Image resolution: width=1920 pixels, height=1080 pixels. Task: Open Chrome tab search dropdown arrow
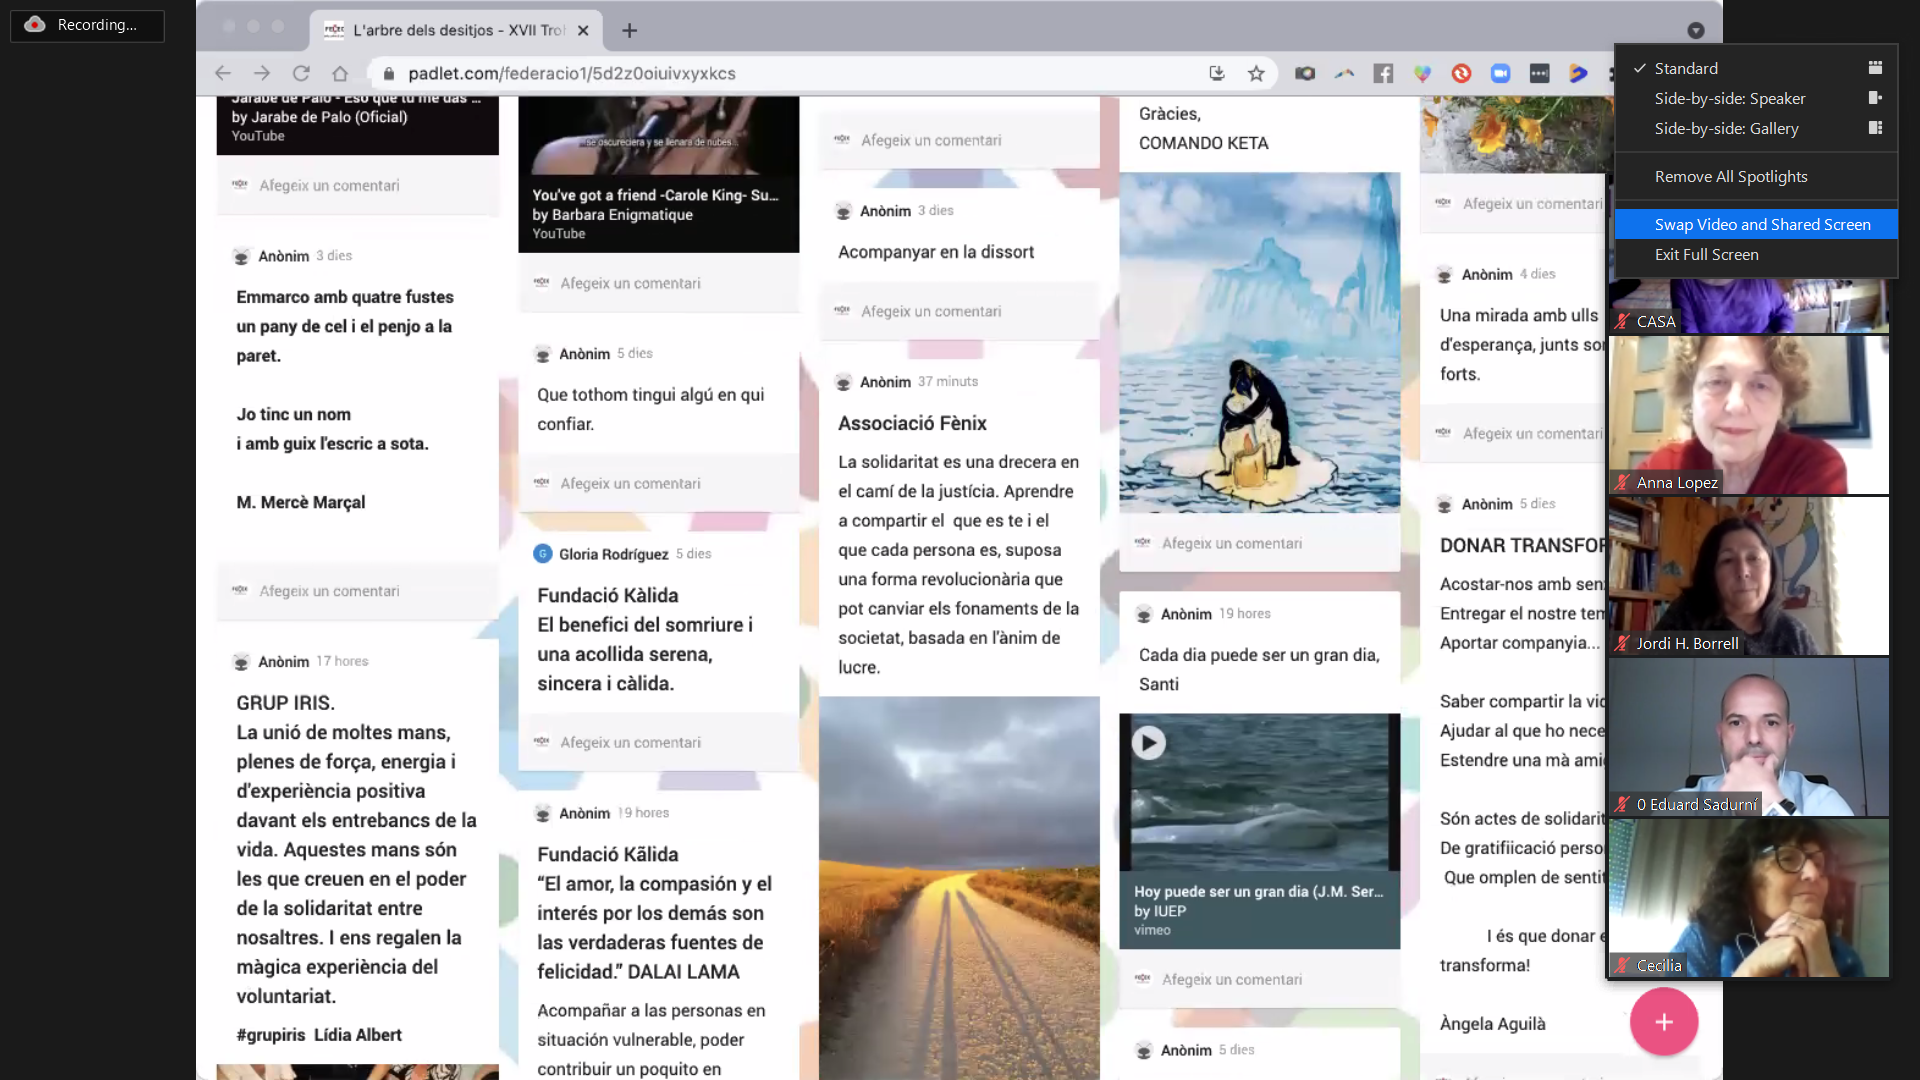click(1696, 30)
